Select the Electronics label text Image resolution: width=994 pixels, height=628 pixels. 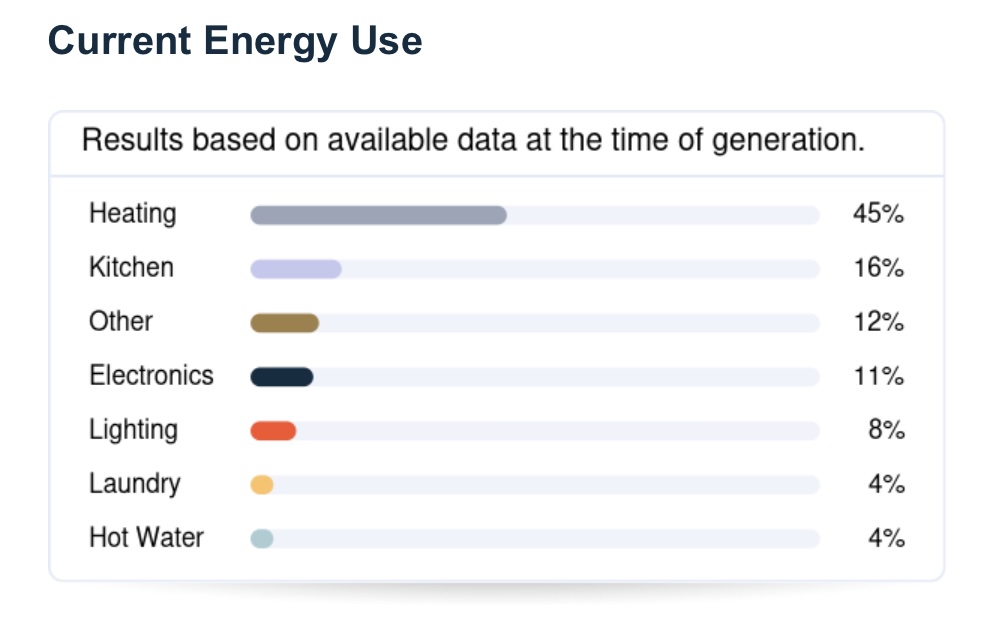[151, 376]
